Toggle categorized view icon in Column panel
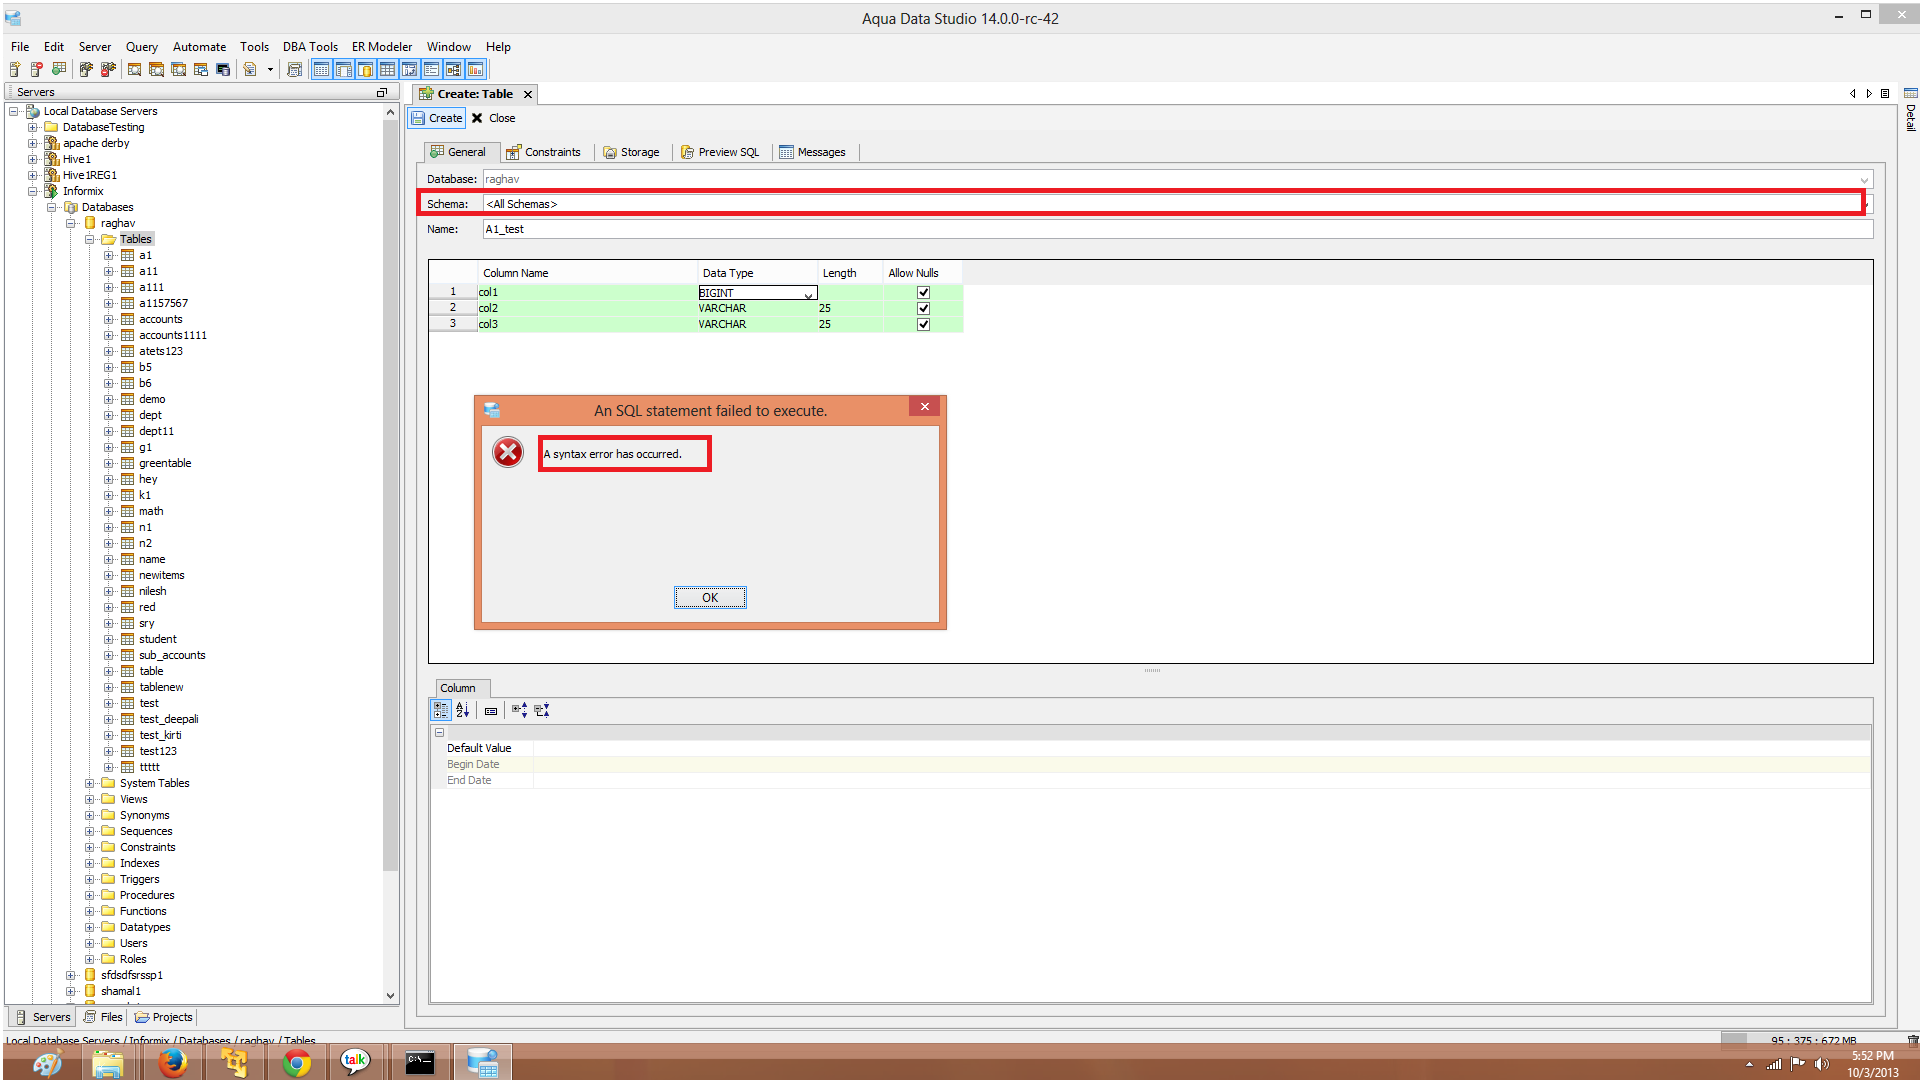Viewport: 1920px width, 1080px height. tap(441, 710)
